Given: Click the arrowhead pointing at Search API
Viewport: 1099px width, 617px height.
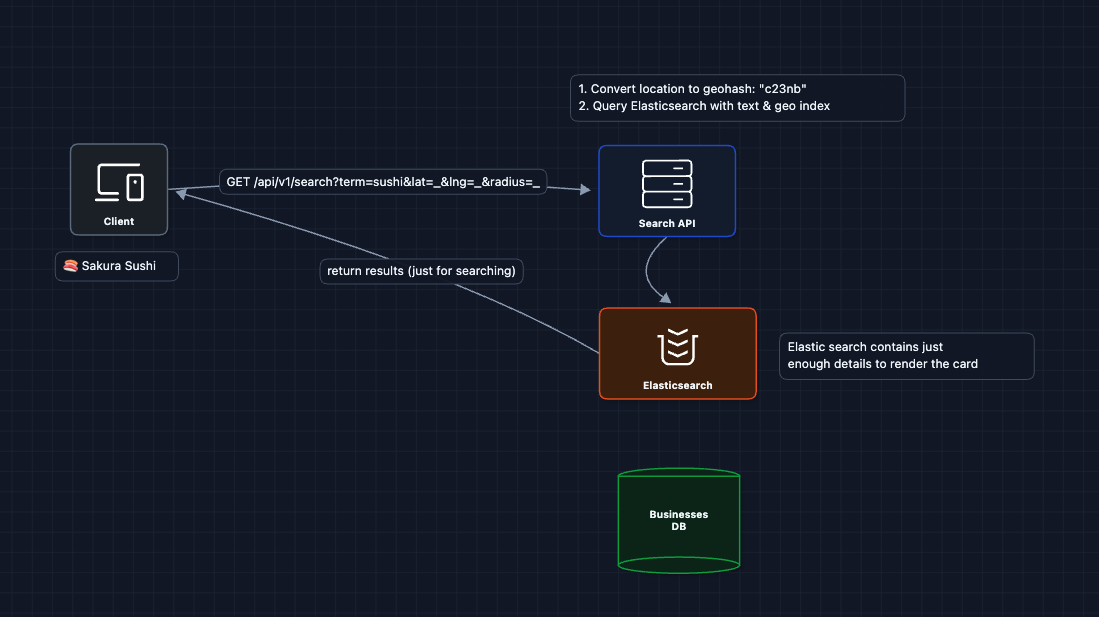Looking at the screenshot, I should [x=585, y=188].
